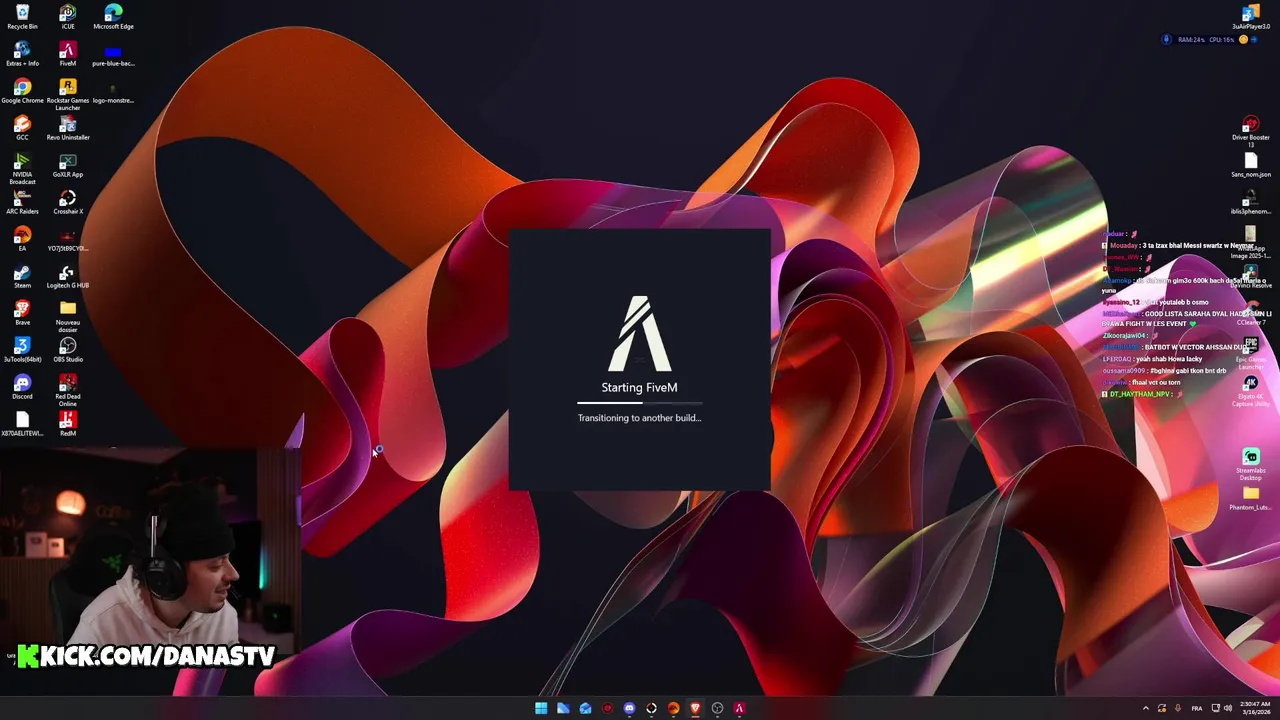1280x720 pixels.
Task: Open 3uAirPlayer3.0 desktop shortcut
Action: (1250, 16)
